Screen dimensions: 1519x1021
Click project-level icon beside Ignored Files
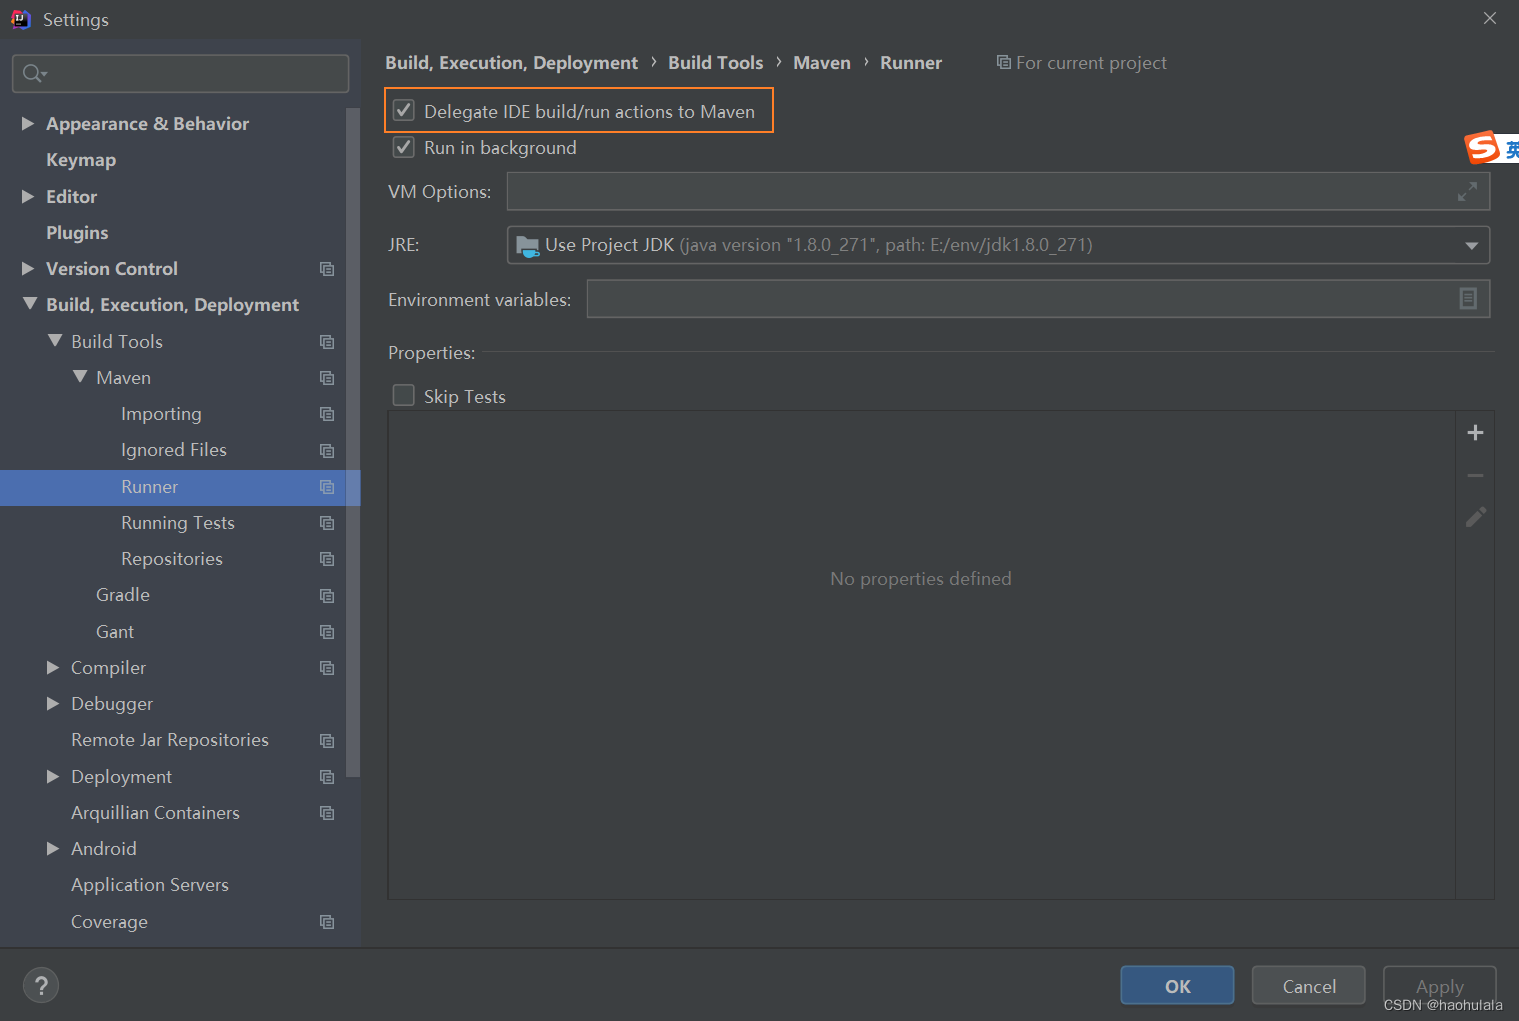coord(327,451)
